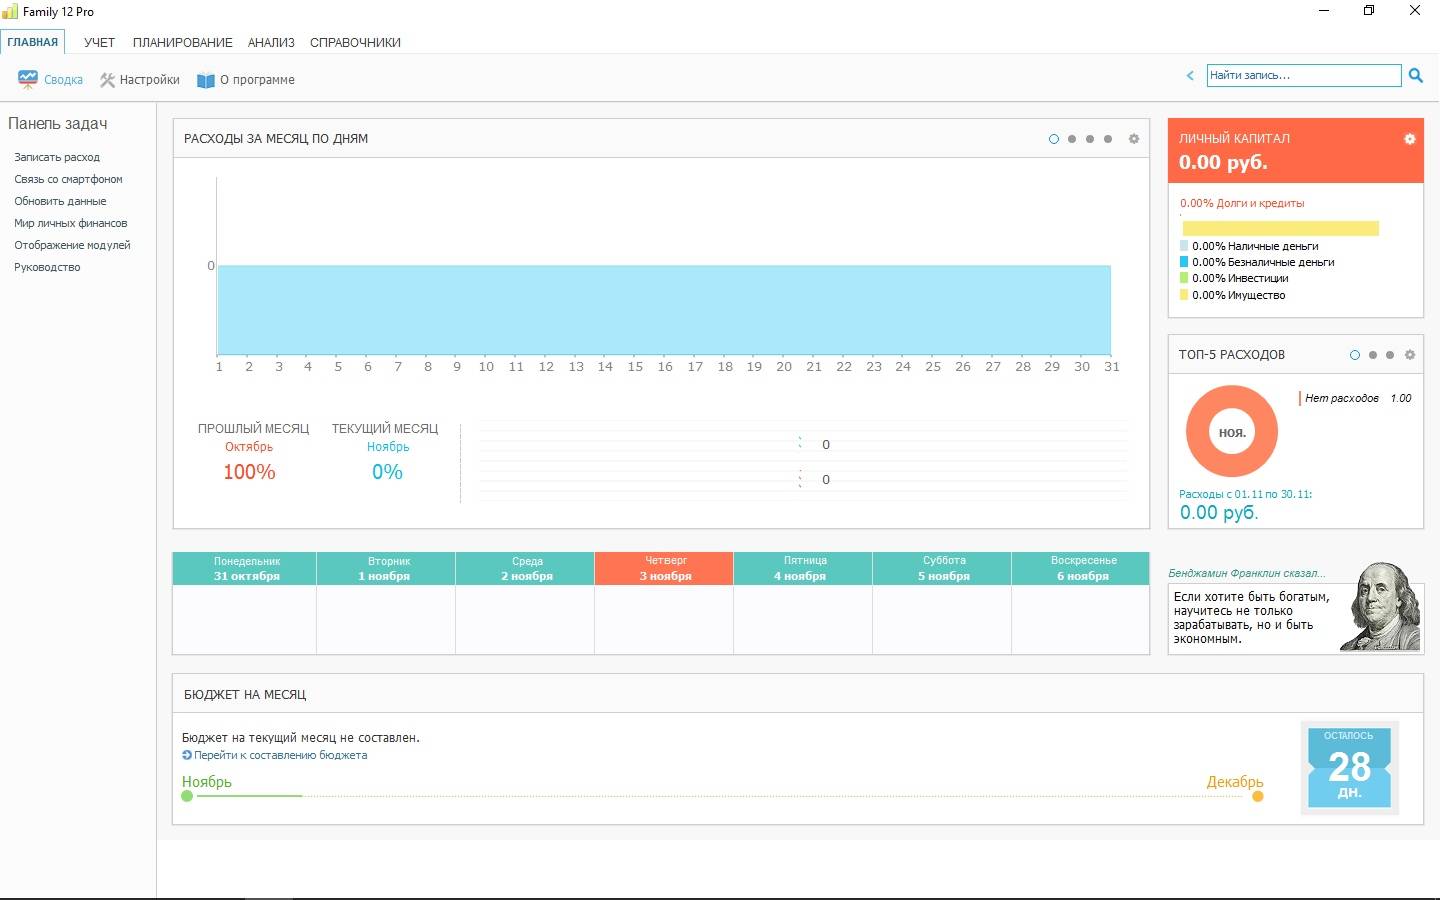Switch to СПРАВОЧНИКИ tab
This screenshot has height=900, width=1440.
(x=355, y=42)
